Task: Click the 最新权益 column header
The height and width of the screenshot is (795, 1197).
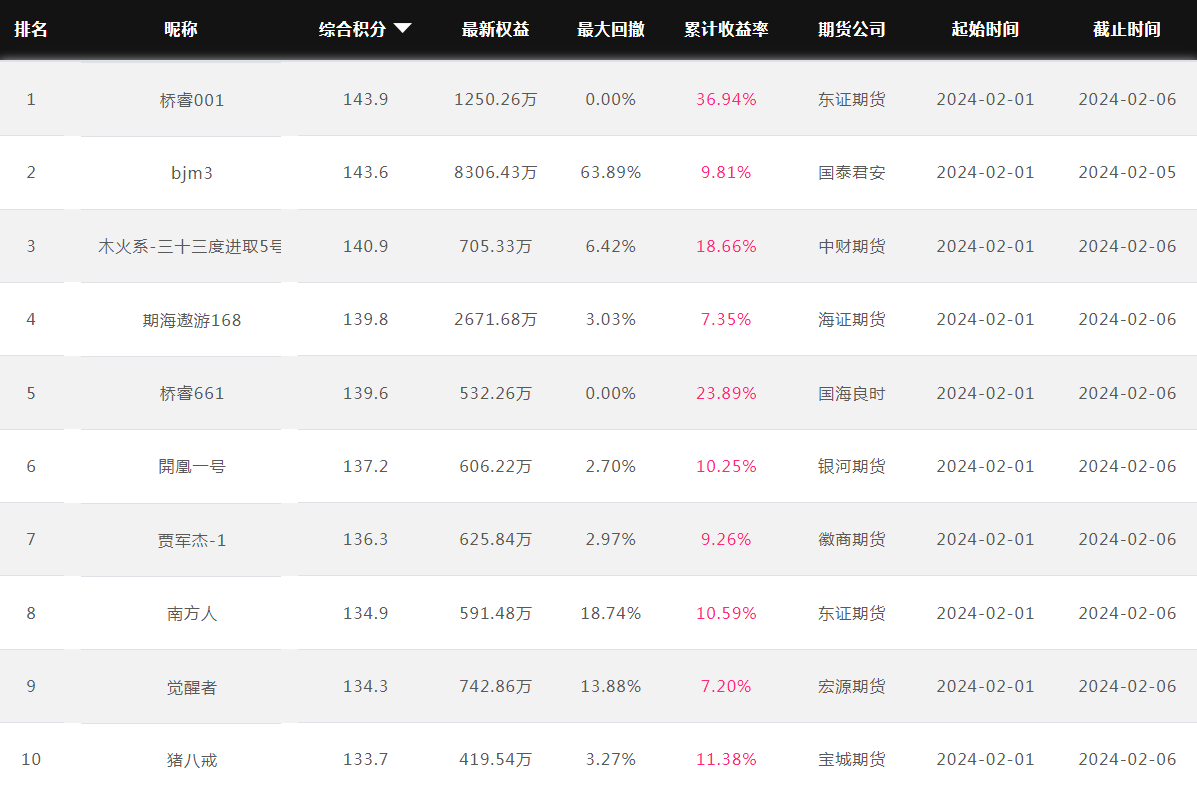Action: pyautogui.click(x=495, y=29)
